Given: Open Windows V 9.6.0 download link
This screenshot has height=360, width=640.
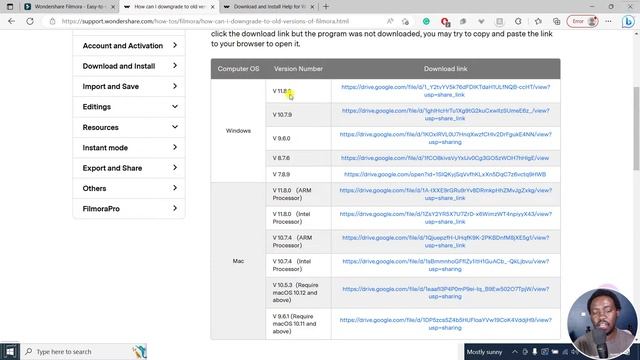Looking at the screenshot, I should pyautogui.click(x=445, y=138).
